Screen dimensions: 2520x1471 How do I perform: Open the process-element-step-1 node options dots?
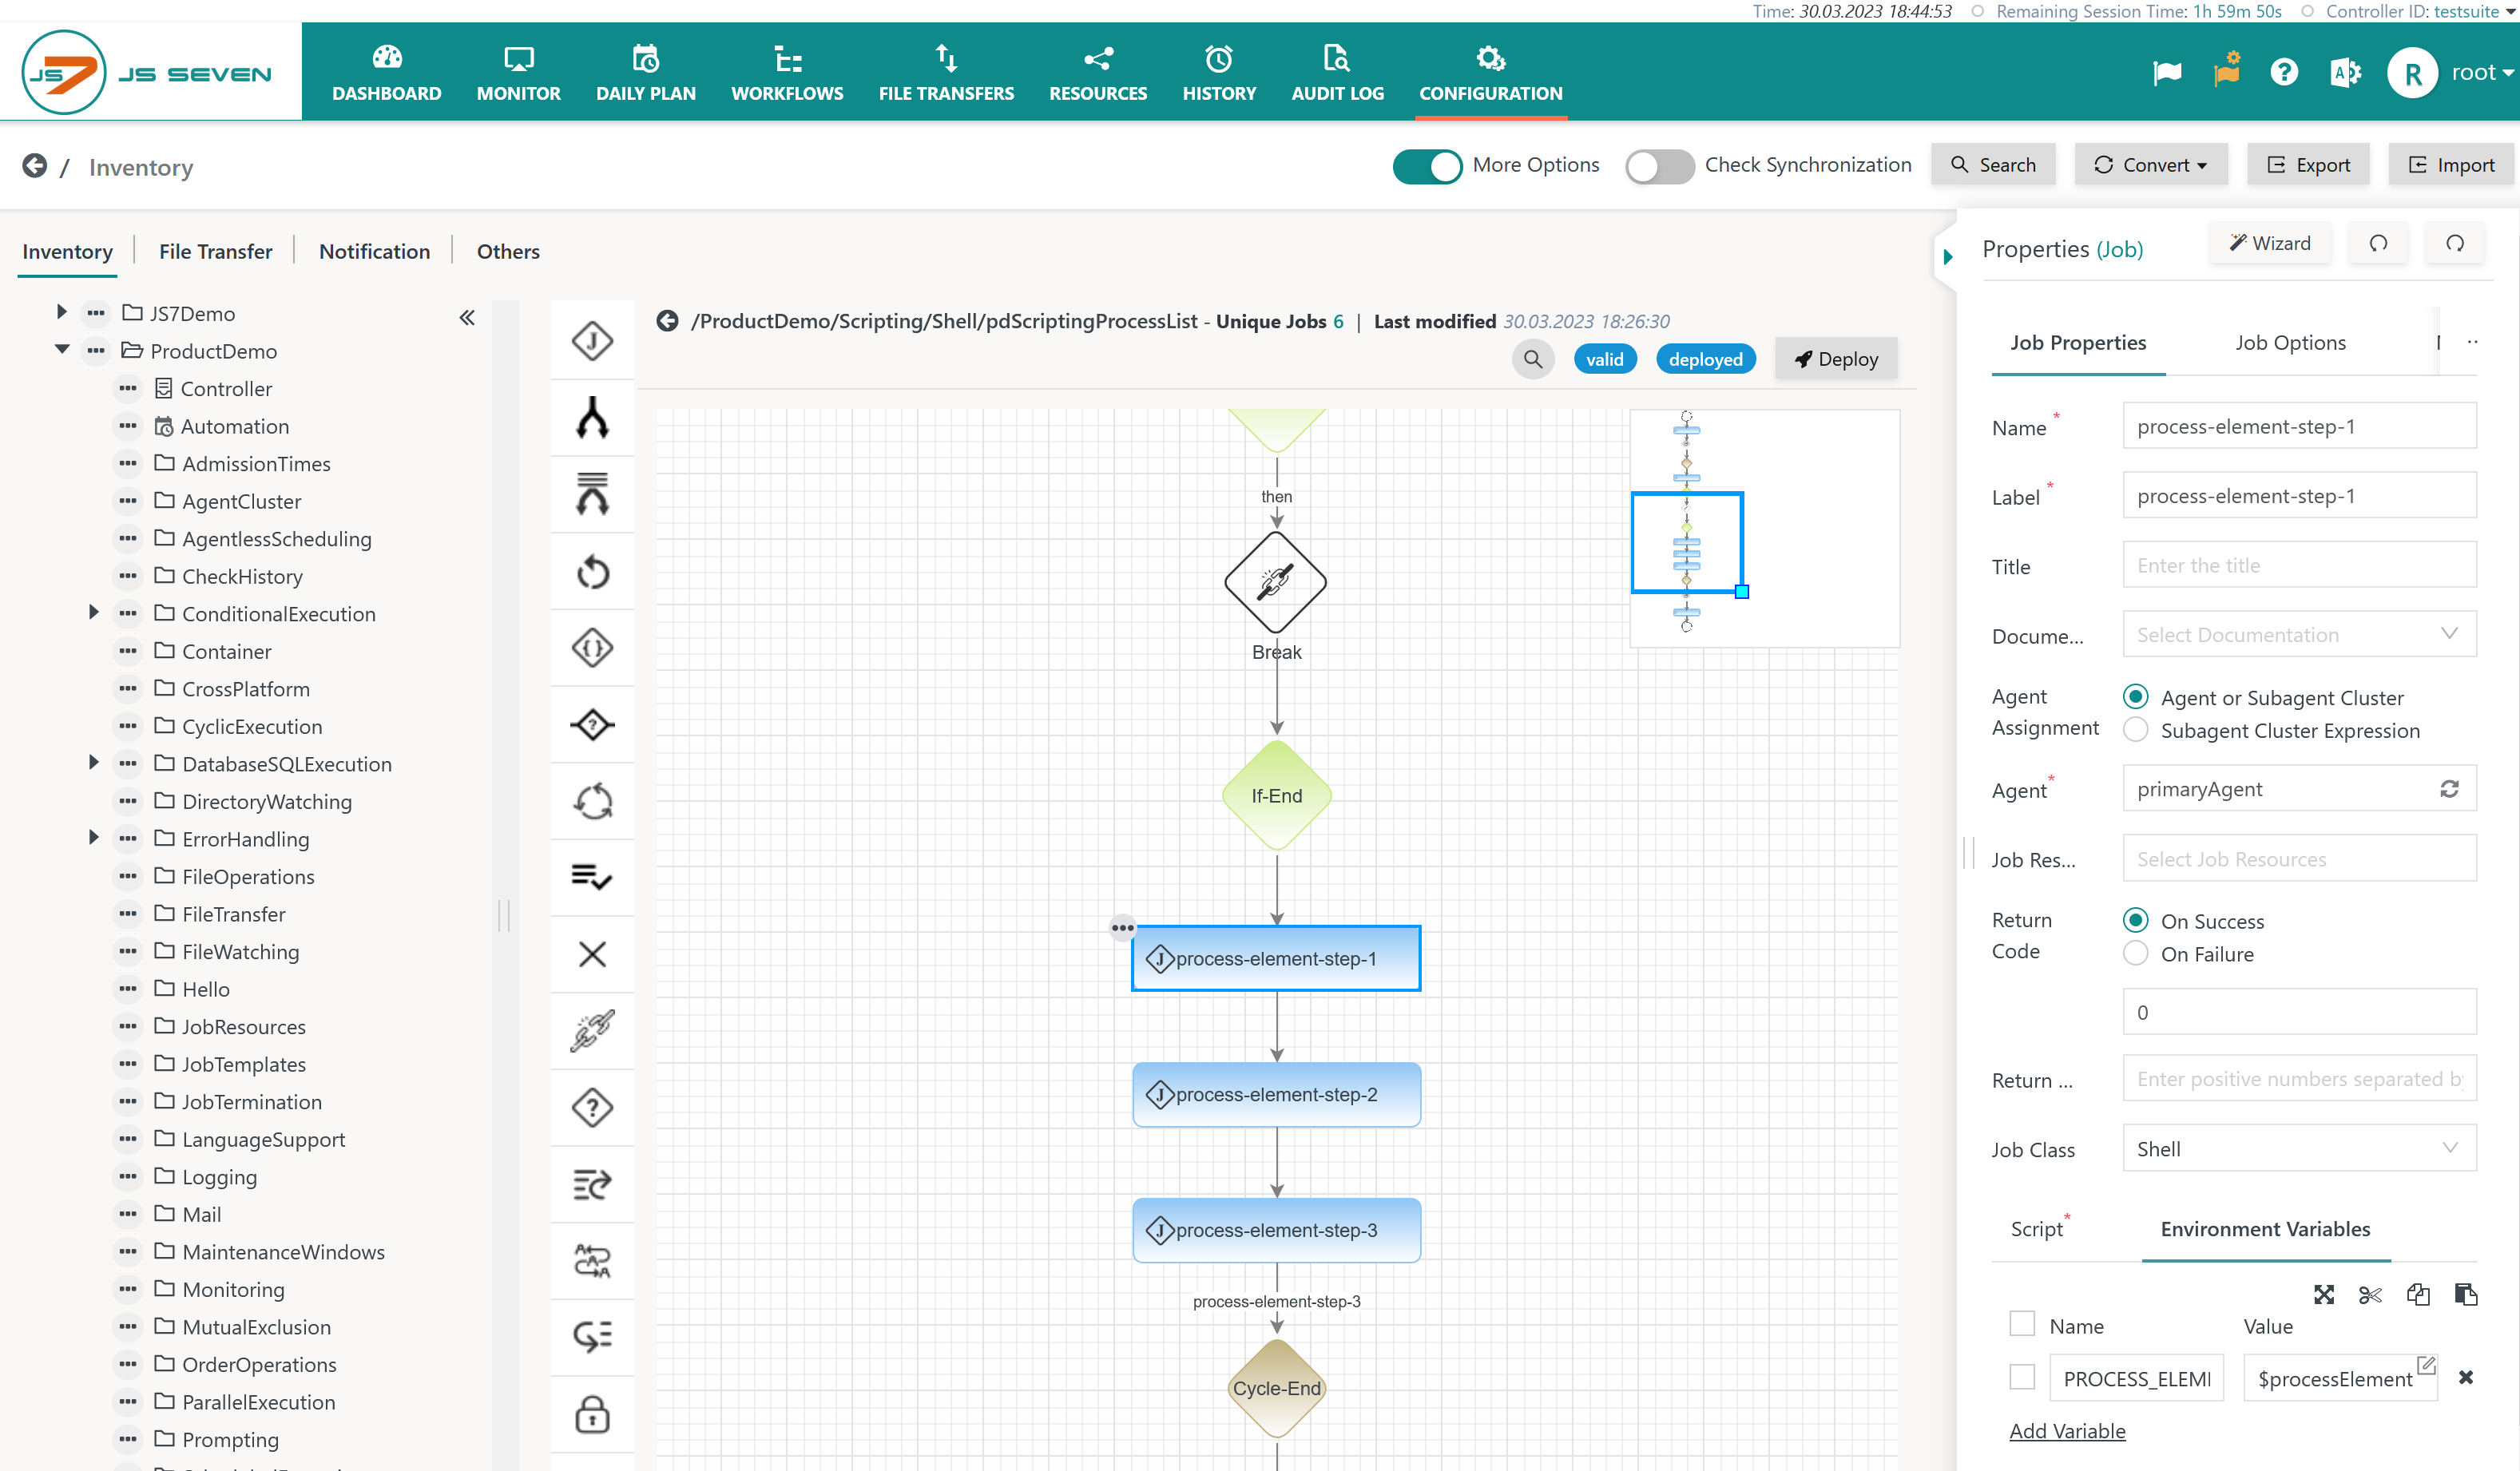tap(1122, 928)
